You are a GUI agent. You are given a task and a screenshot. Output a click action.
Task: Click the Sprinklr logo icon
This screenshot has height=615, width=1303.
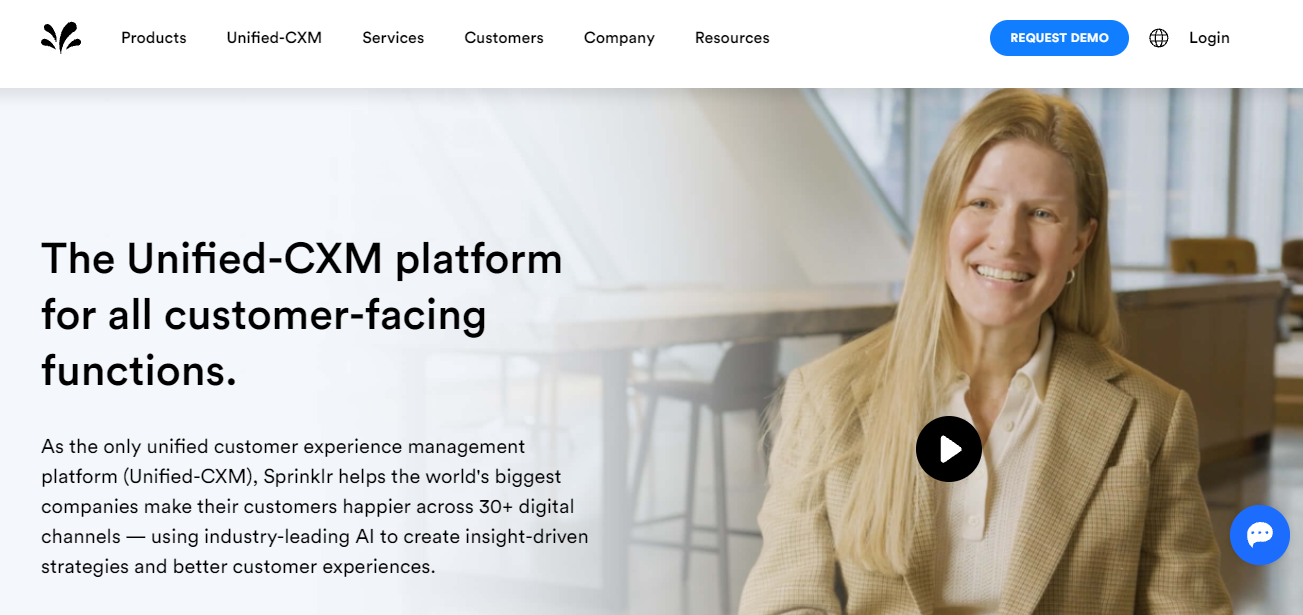tap(61, 38)
